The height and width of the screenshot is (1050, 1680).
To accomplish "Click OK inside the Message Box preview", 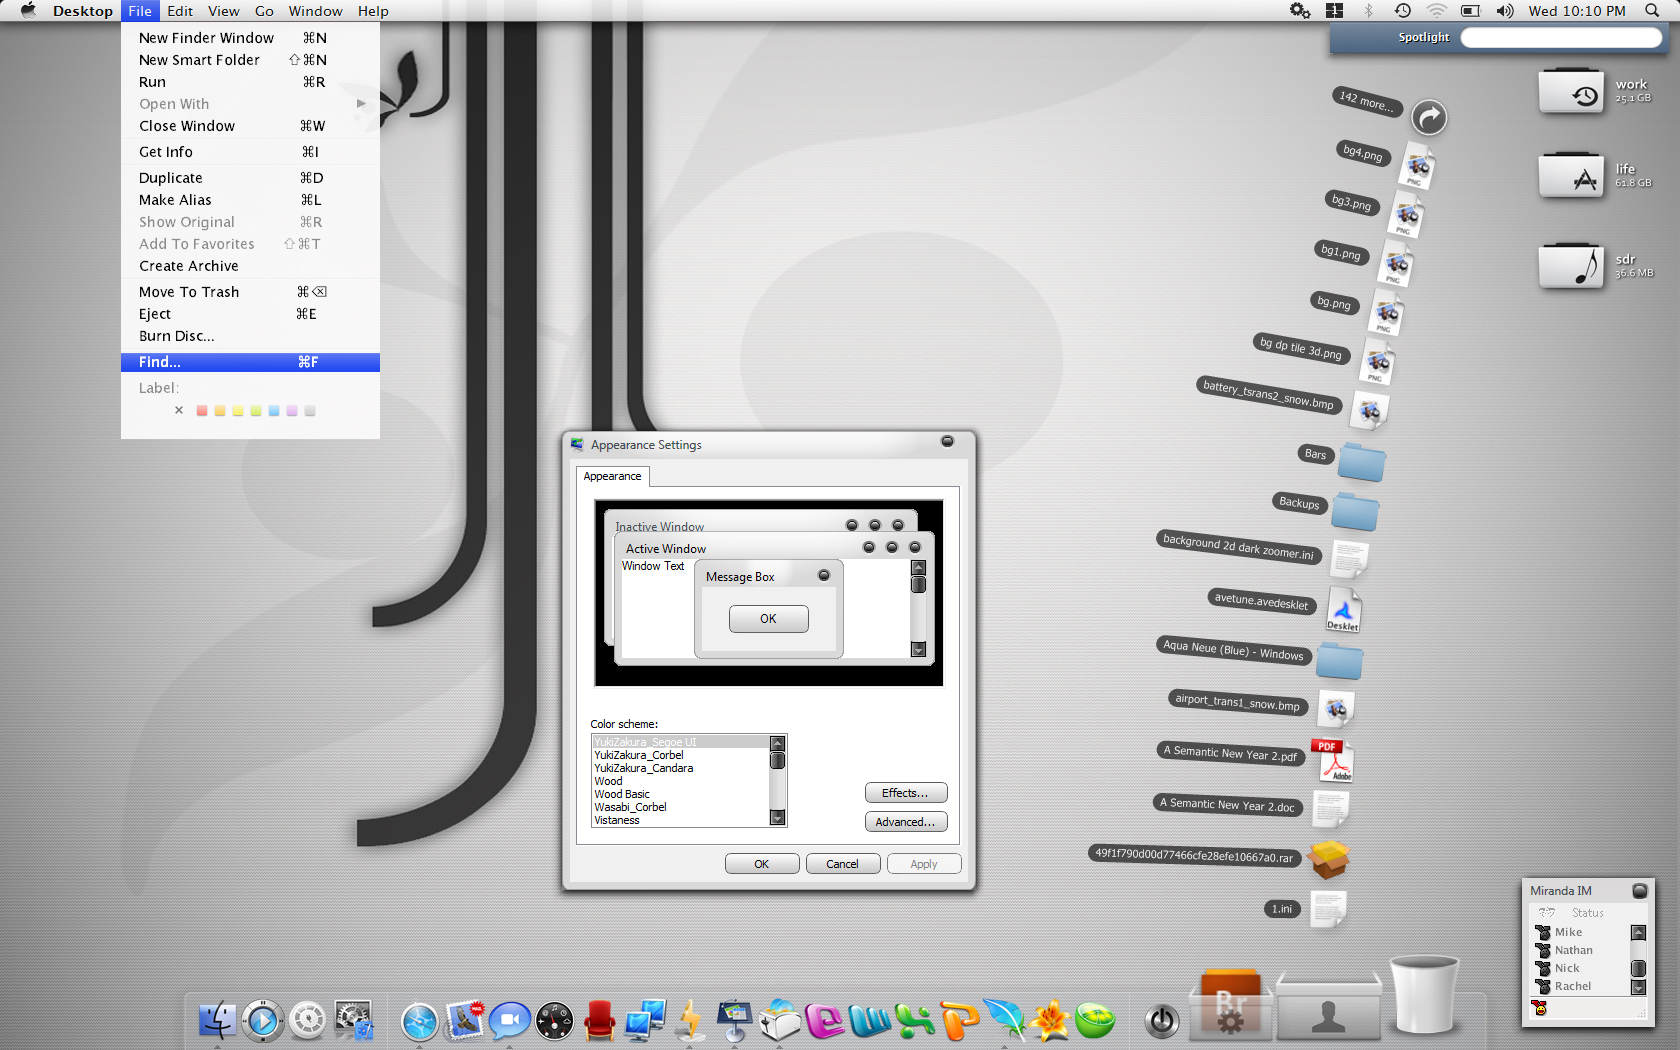I will pyautogui.click(x=768, y=619).
